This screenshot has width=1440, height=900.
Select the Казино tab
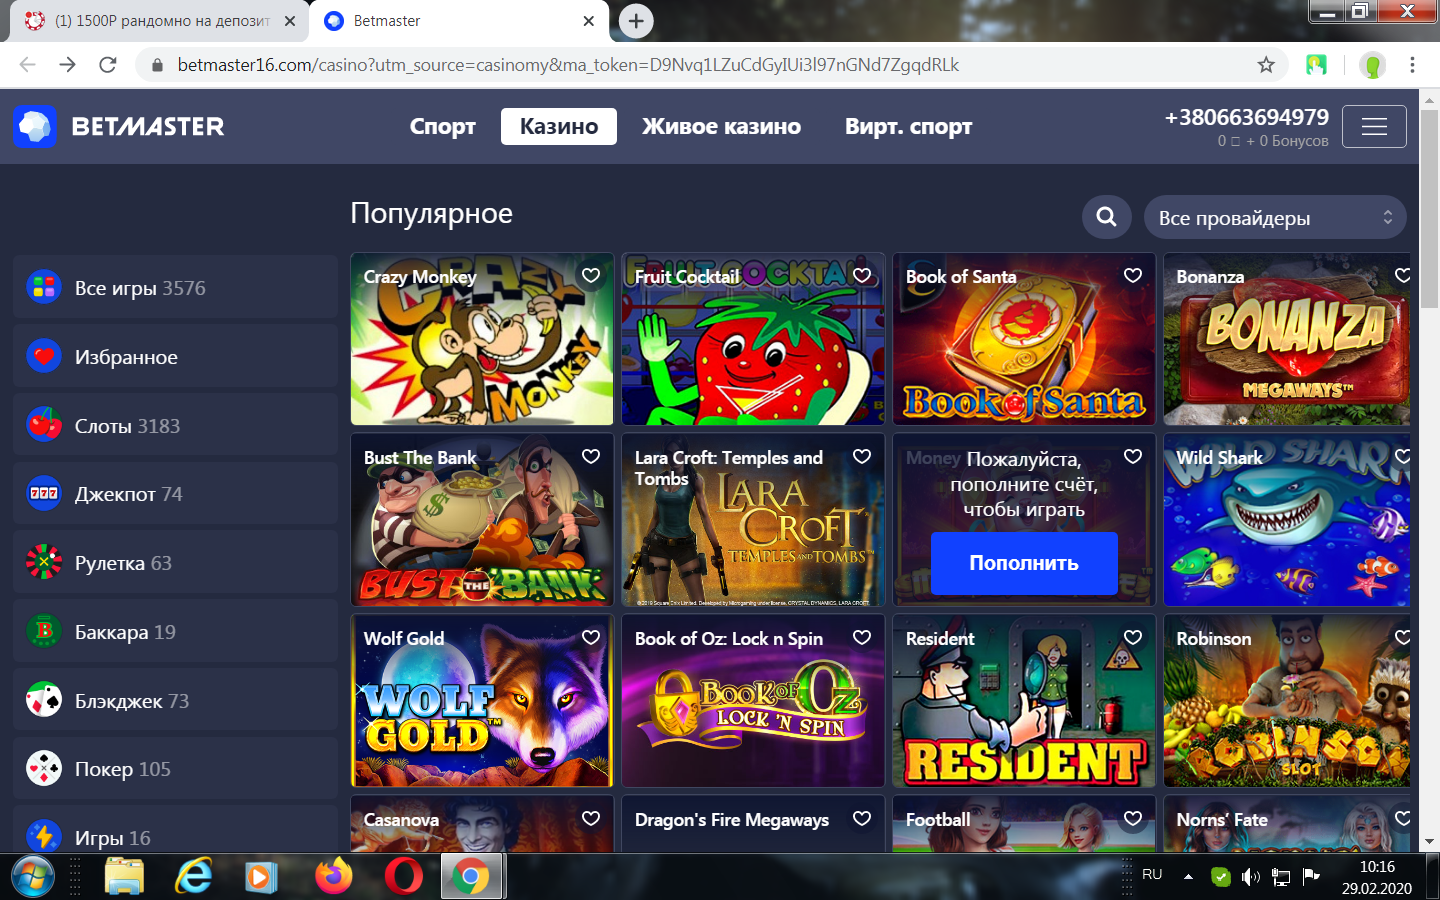(x=559, y=127)
